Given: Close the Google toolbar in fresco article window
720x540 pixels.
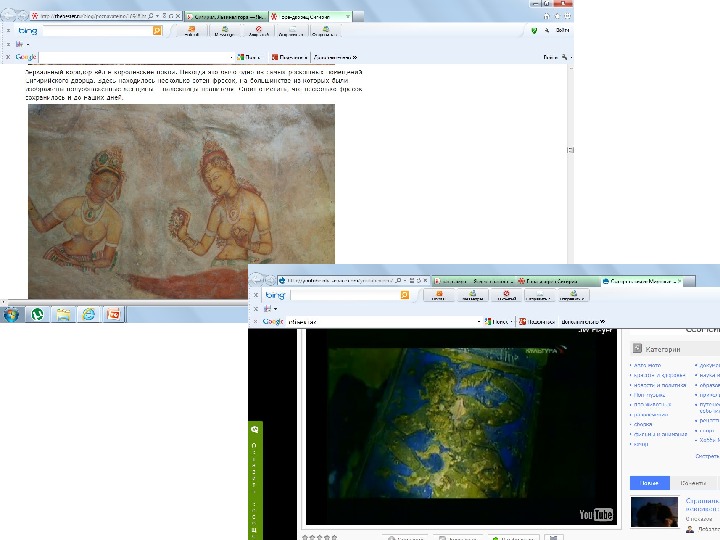Looking at the screenshot, I should click(x=8, y=57).
